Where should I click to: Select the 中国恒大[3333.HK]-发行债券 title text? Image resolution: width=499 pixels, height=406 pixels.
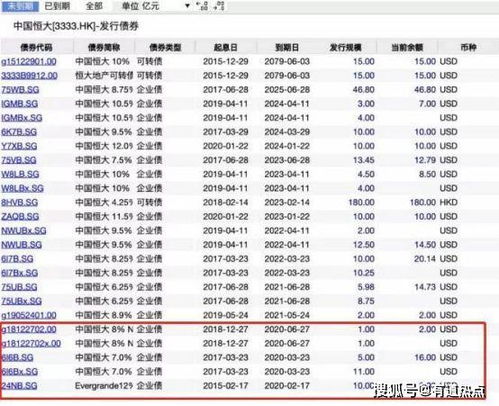point(76,26)
